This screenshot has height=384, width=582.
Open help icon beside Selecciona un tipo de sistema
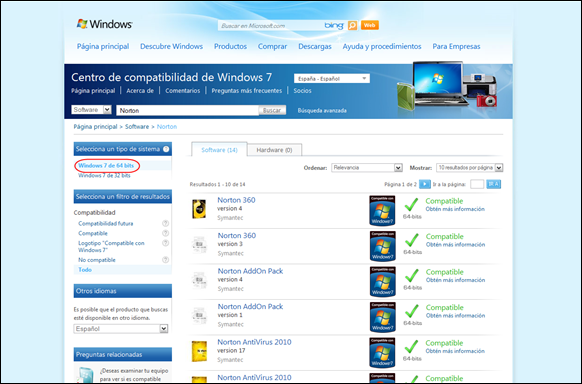166,149
